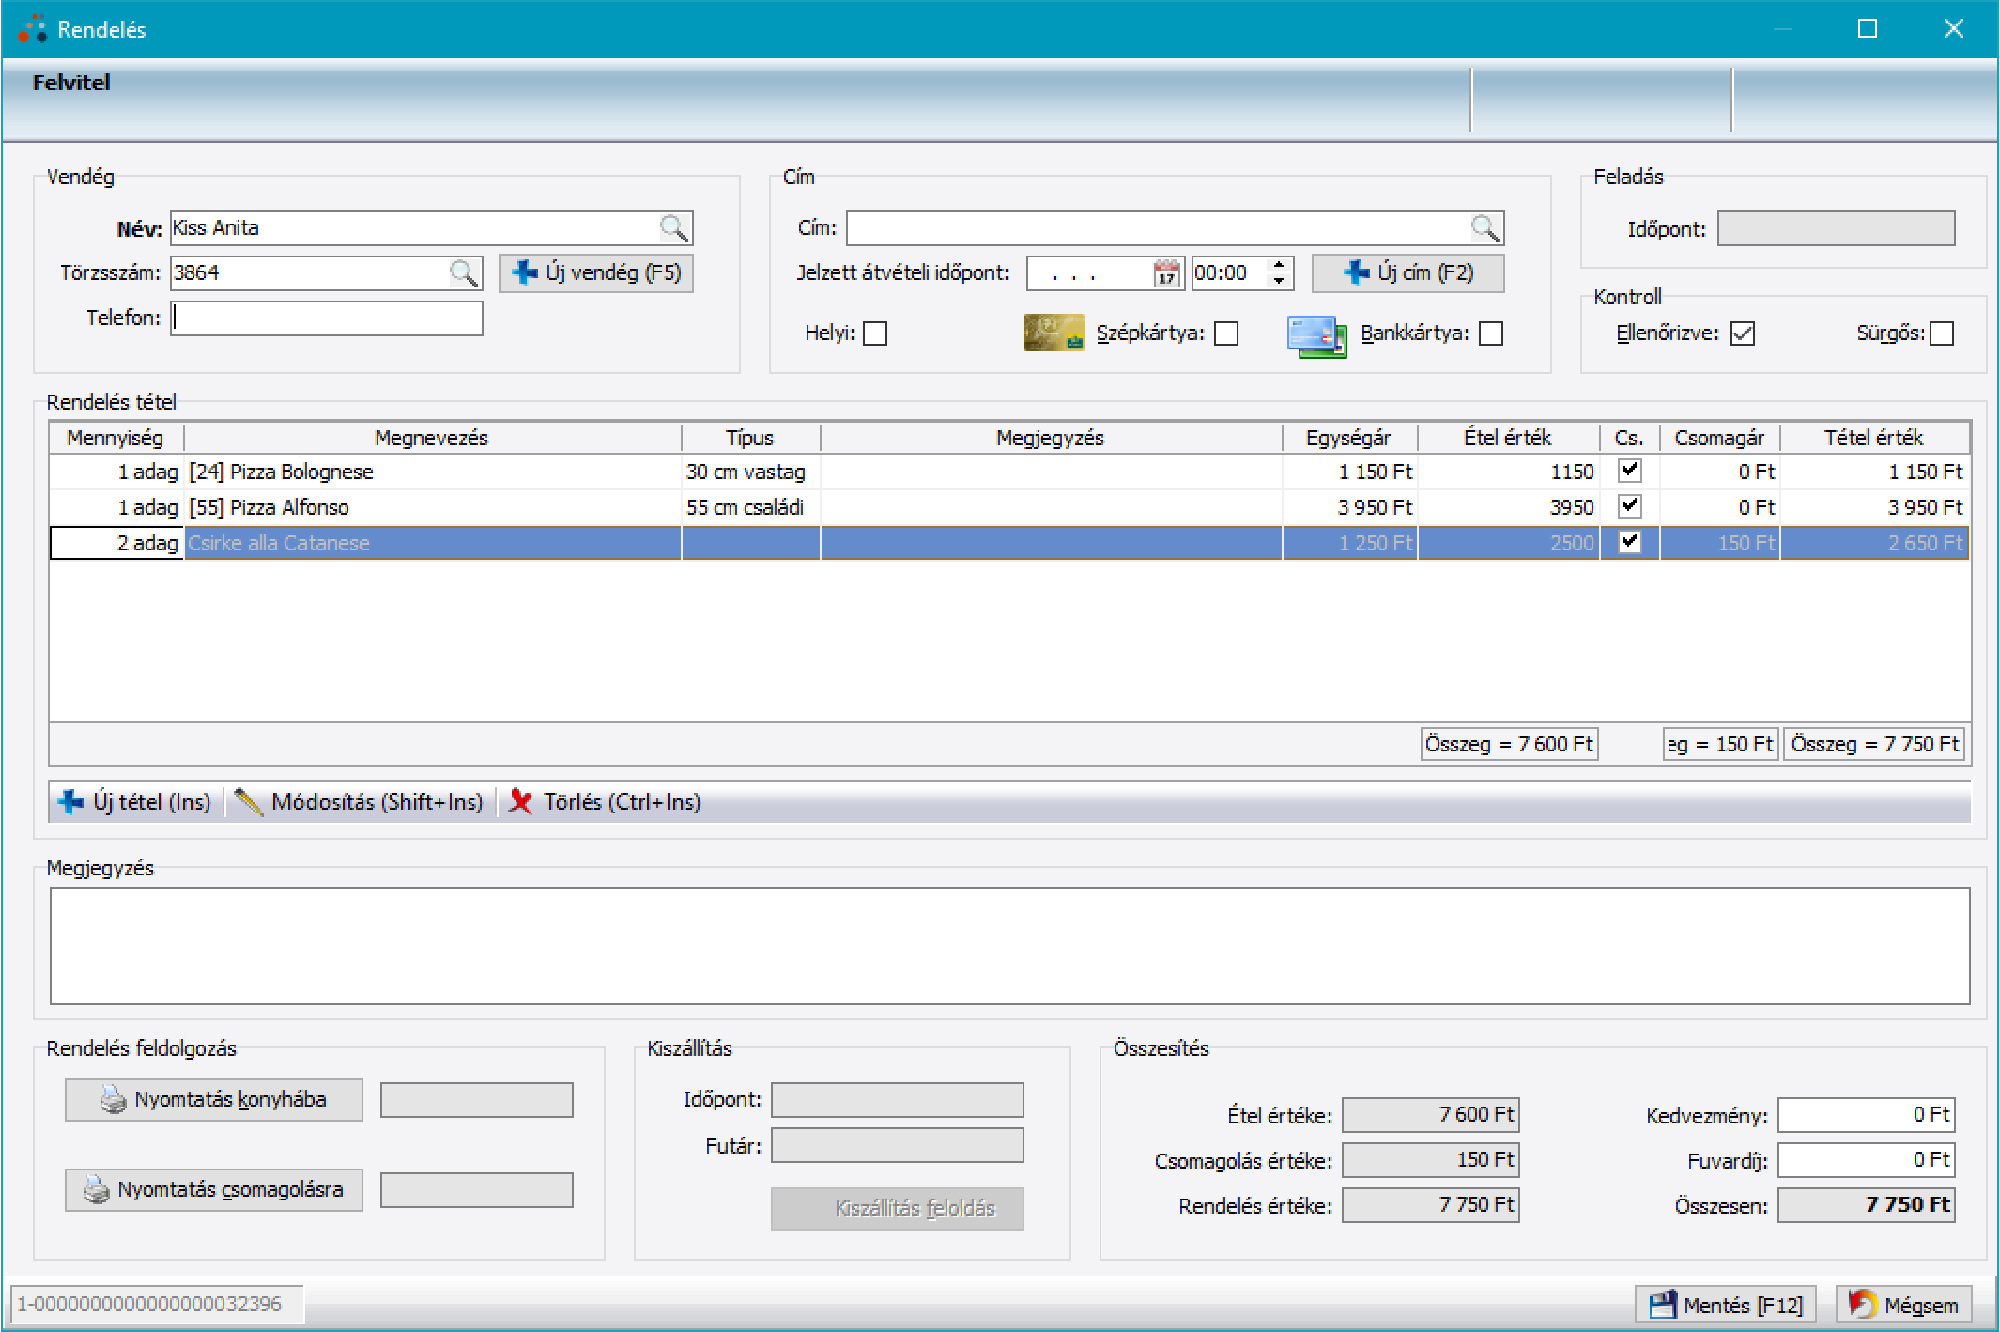Image resolution: width=2000 pixels, height=1332 pixels.
Task: Click order number 1-000000000000000032396 in status bar
Action: (156, 1304)
